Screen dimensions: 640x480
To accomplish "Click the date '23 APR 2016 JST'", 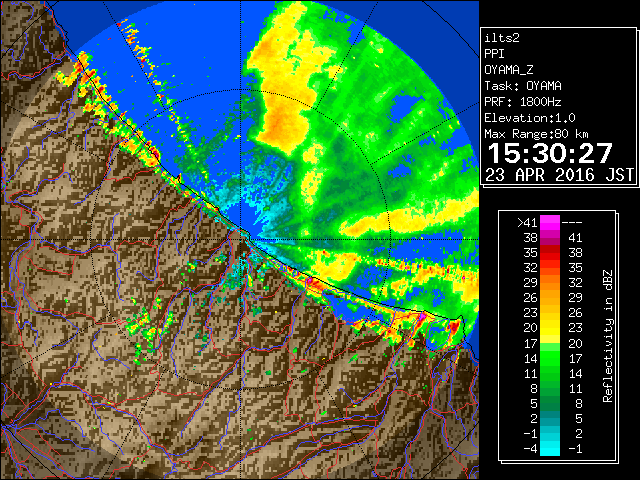I will (559, 175).
